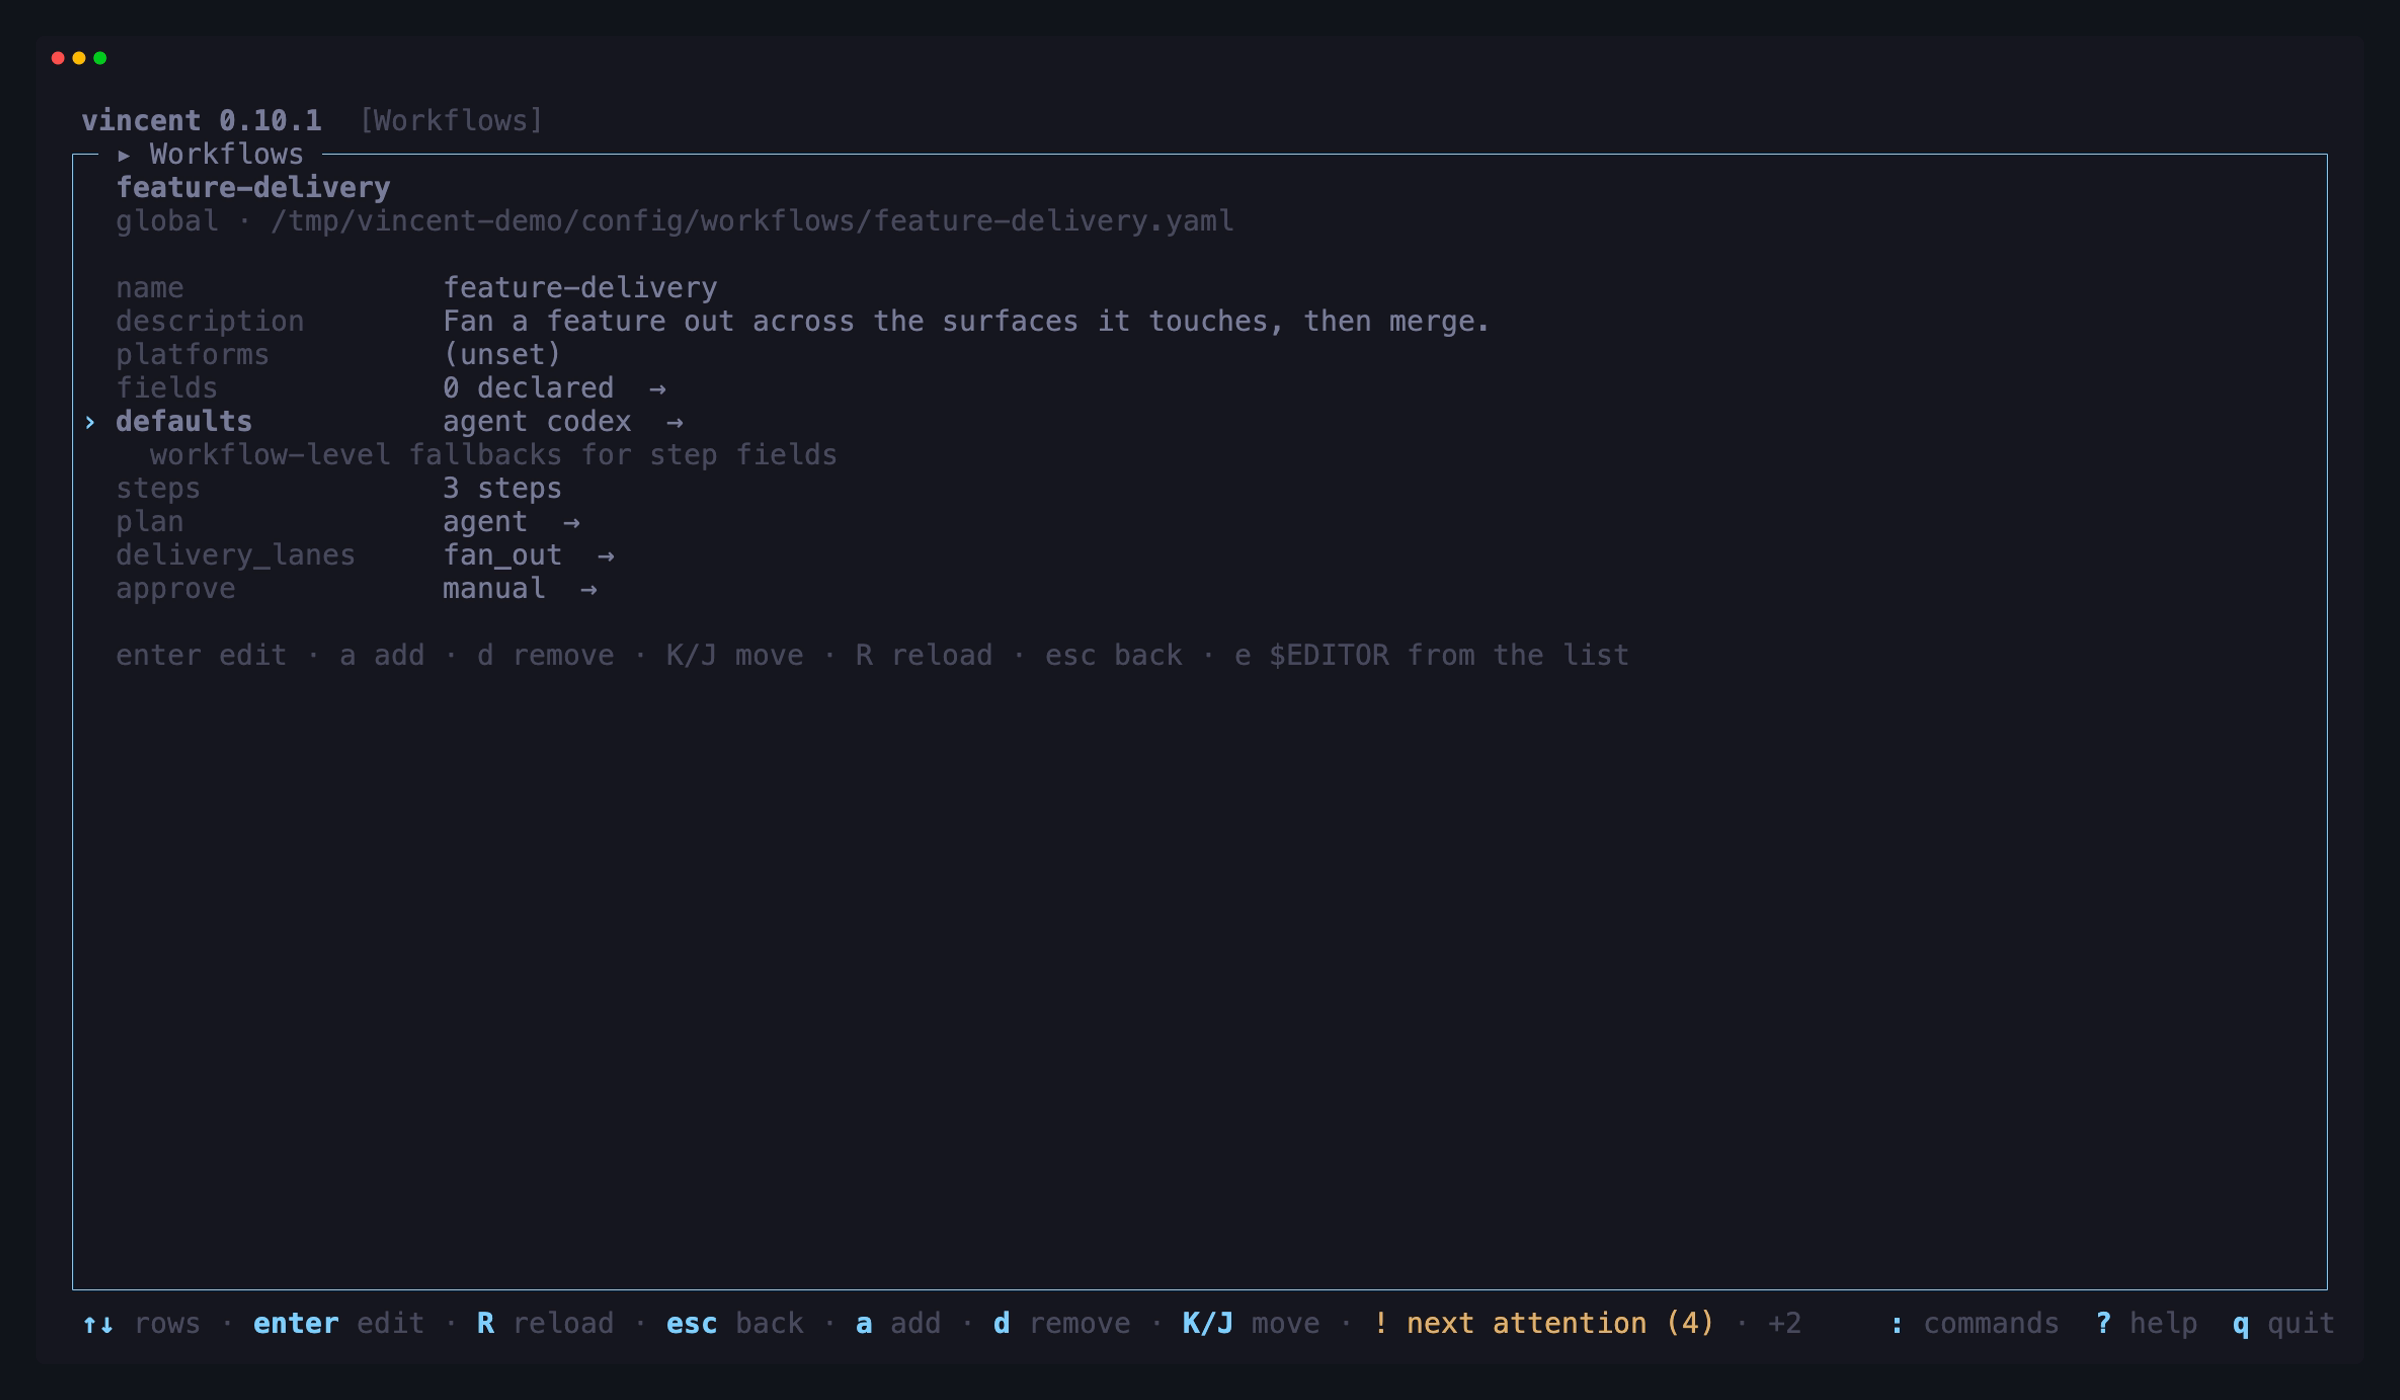This screenshot has width=2400, height=1400.
Task: Select the approve row label
Action: click(176, 589)
